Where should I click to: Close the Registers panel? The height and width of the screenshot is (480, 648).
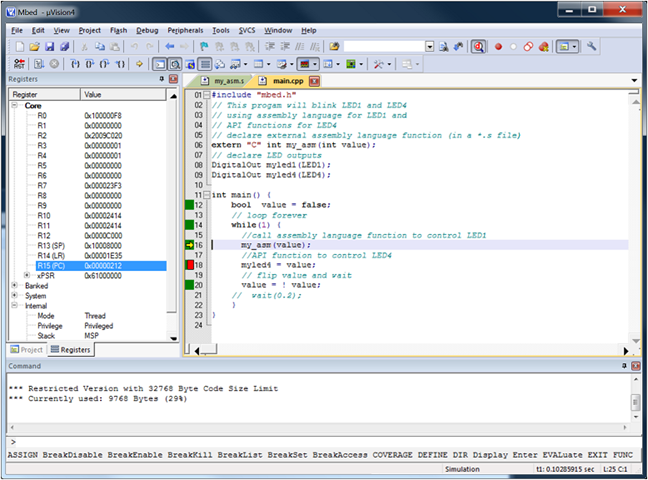[x=174, y=79]
